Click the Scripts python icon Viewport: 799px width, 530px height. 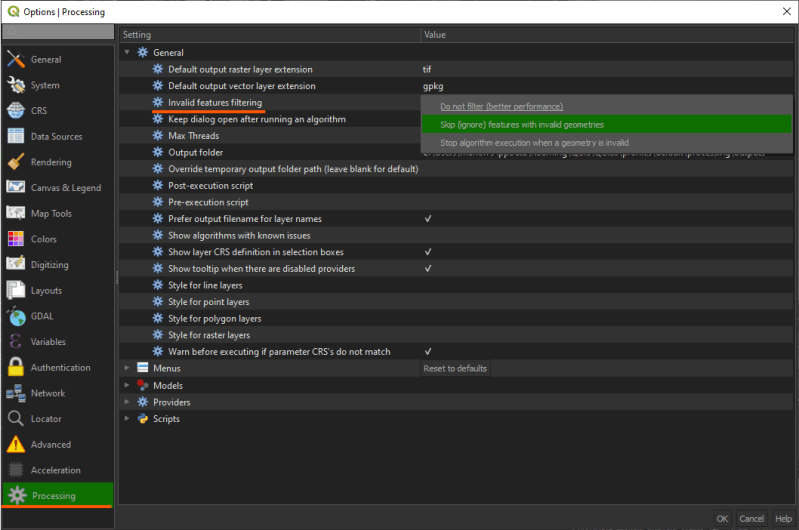click(x=143, y=418)
